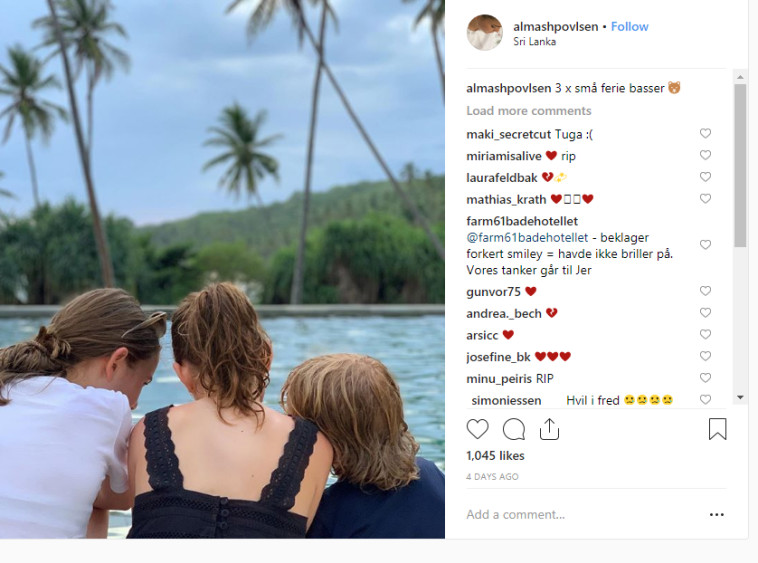Save the post with bookmark icon
The width and height of the screenshot is (758, 563).
[x=717, y=429]
